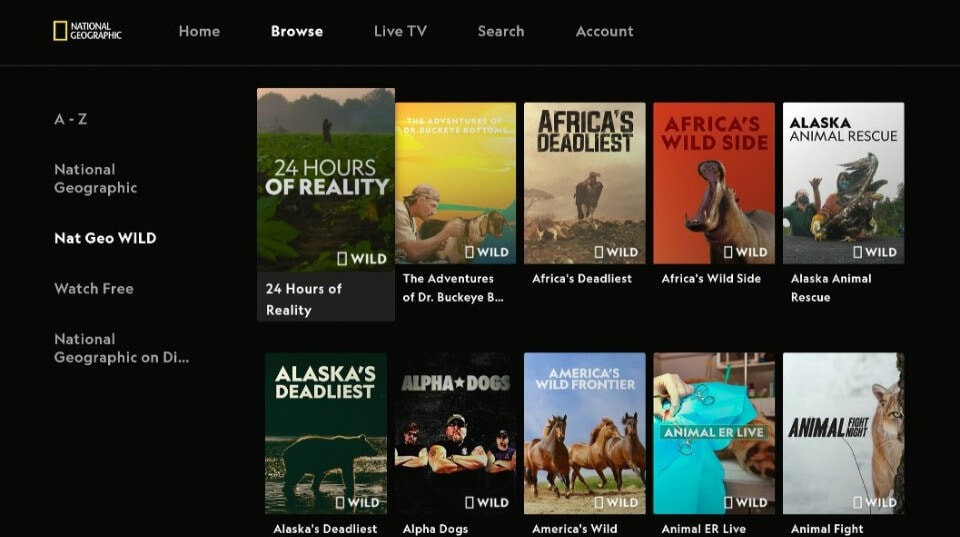This screenshot has height=537, width=960.
Task: Click the 'Animal ER Live' title text
Action: [x=703, y=529]
